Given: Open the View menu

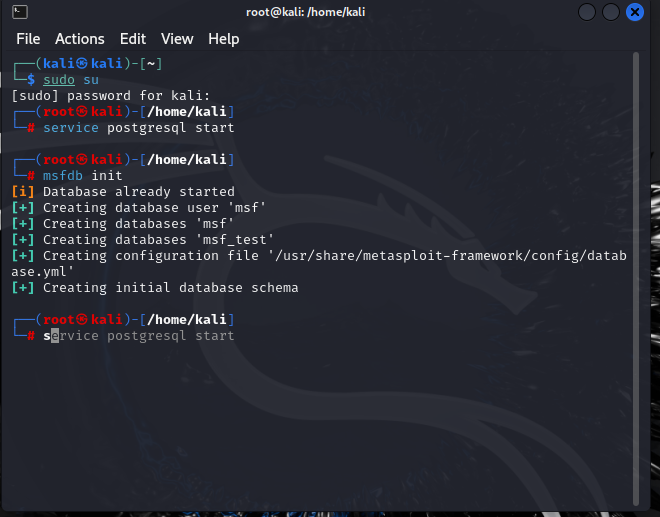Looking at the screenshot, I should (x=177, y=39).
